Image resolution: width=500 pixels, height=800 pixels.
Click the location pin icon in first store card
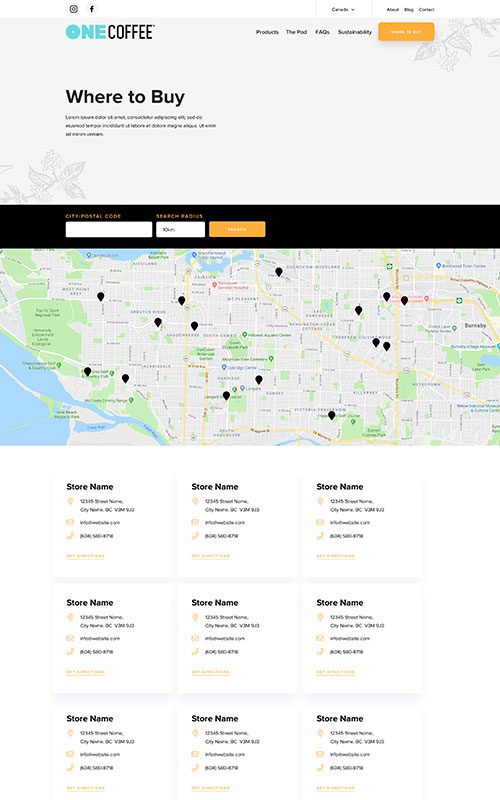tap(70, 502)
